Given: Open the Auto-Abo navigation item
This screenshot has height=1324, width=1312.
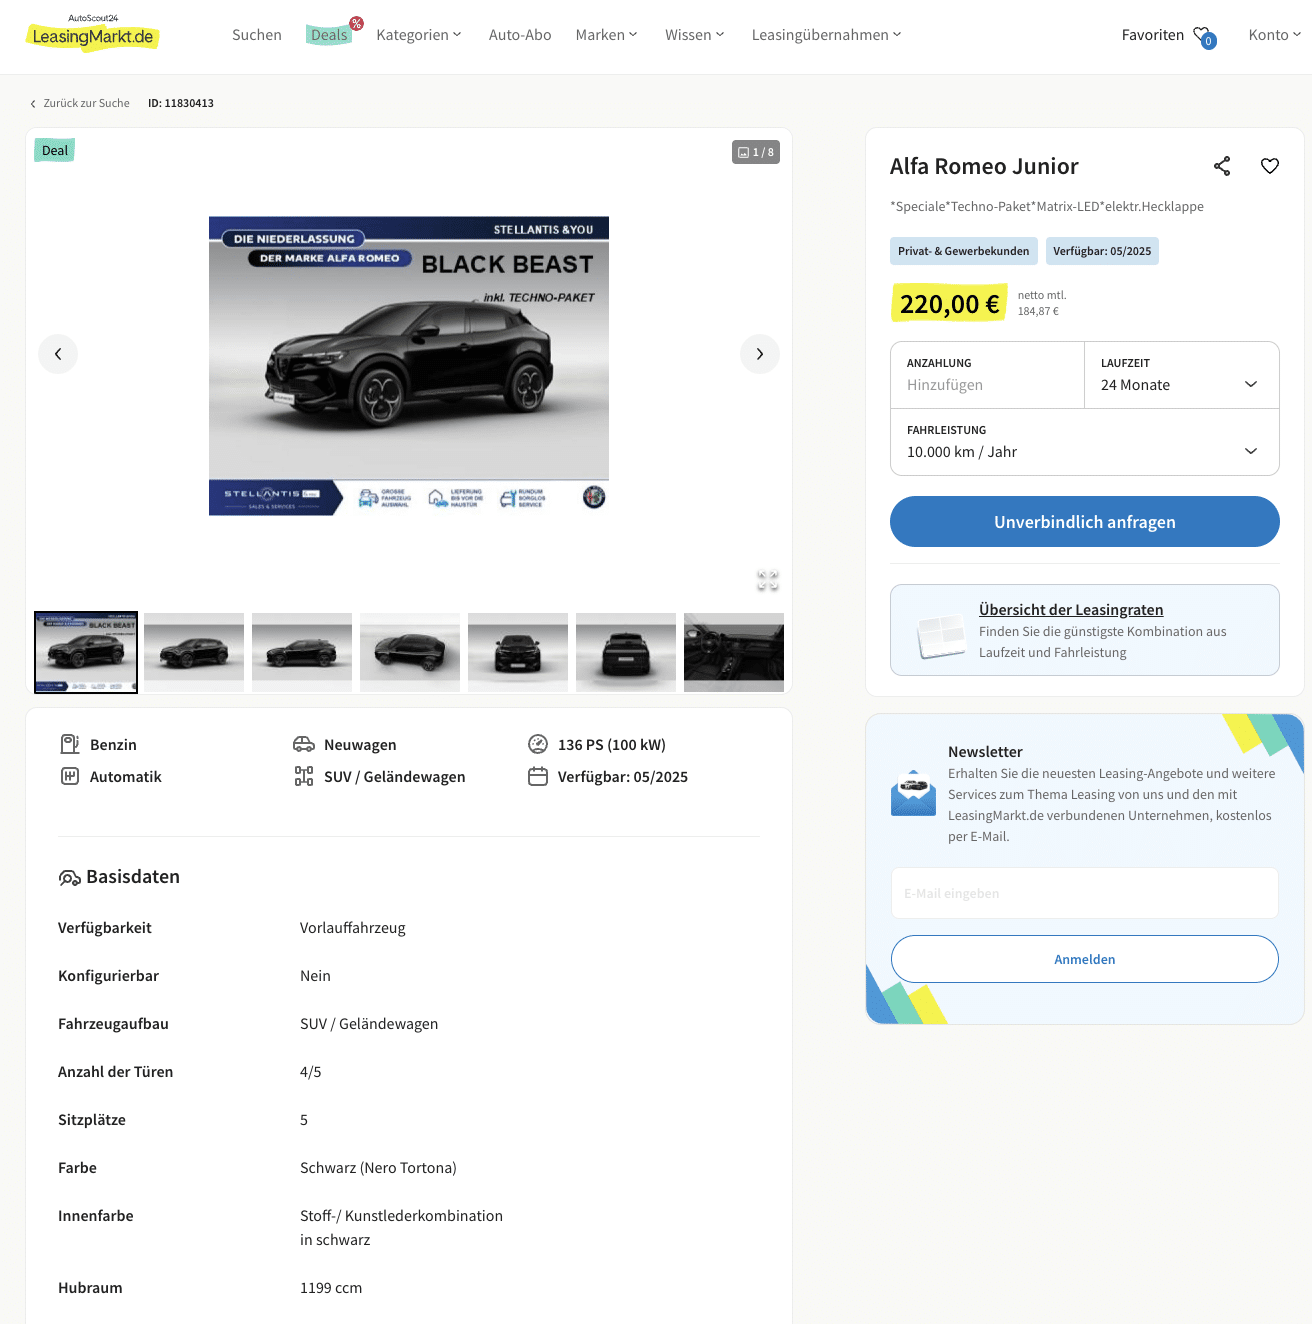Looking at the screenshot, I should click(x=520, y=35).
